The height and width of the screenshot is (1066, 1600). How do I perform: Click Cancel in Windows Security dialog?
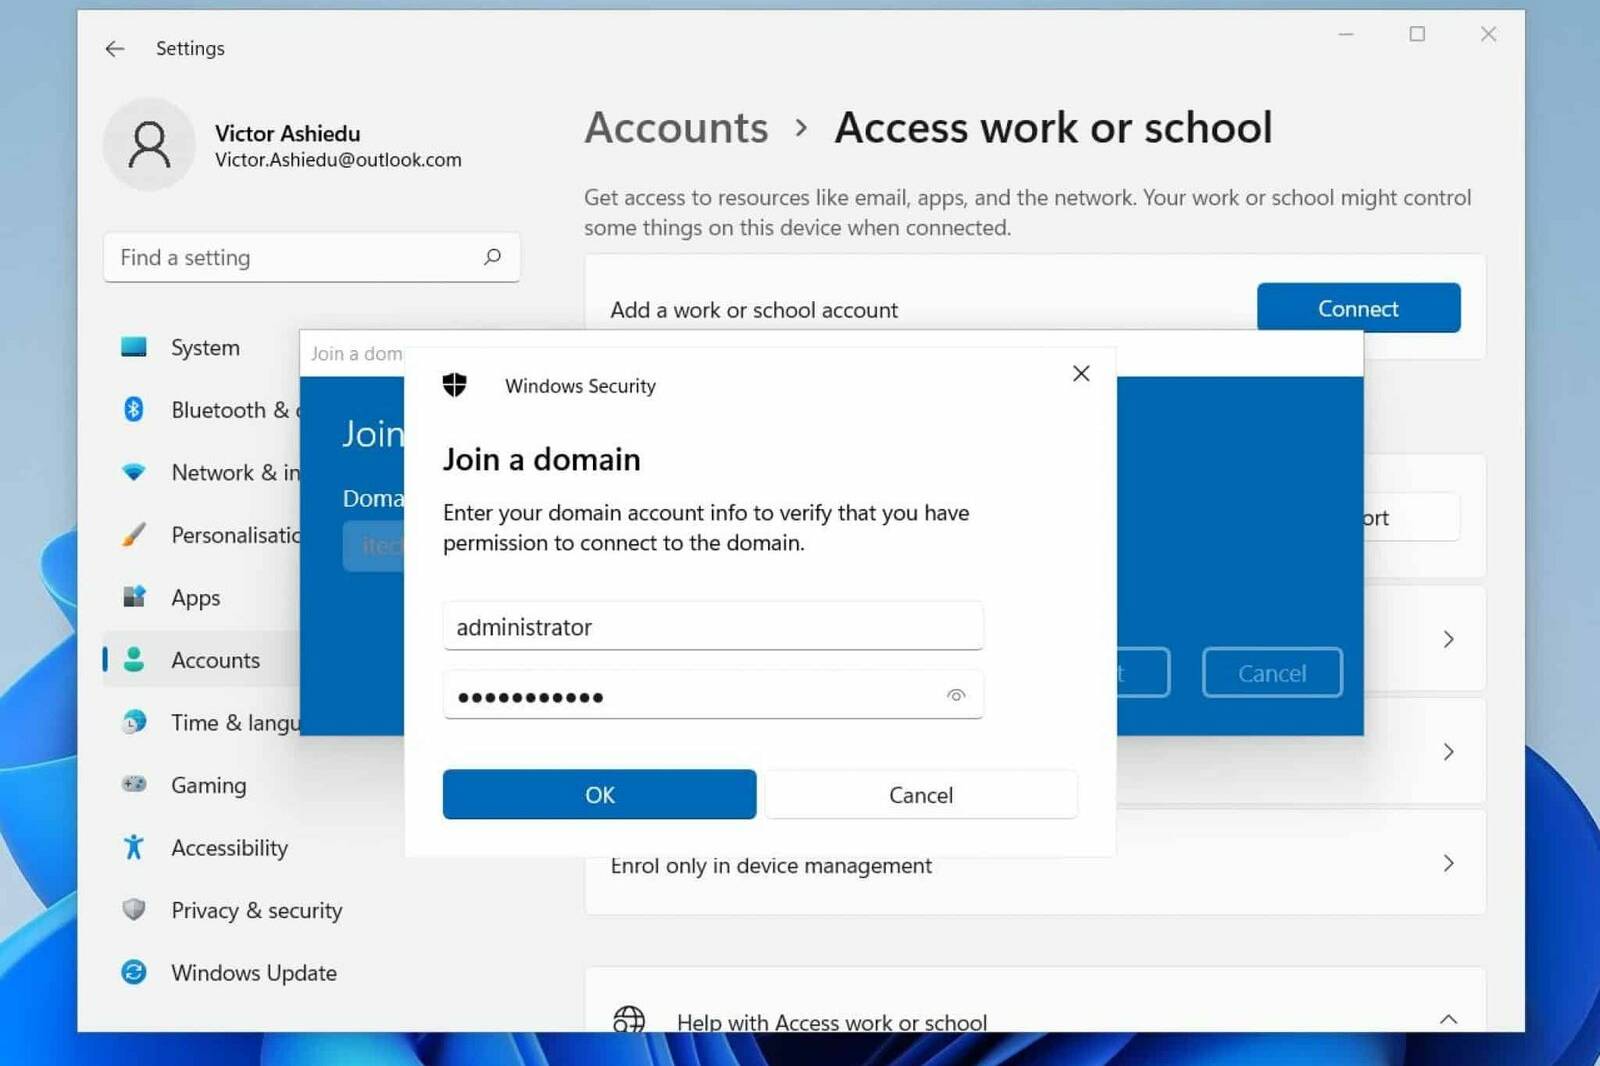(921, 794)
